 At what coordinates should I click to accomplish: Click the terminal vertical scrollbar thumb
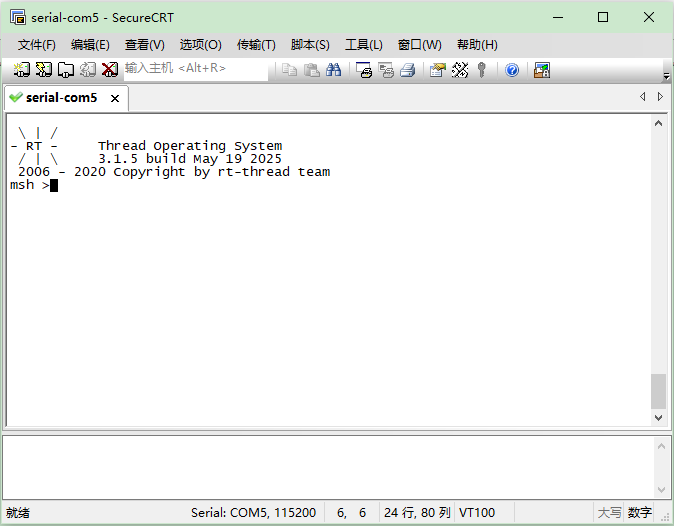coord(658,391)
